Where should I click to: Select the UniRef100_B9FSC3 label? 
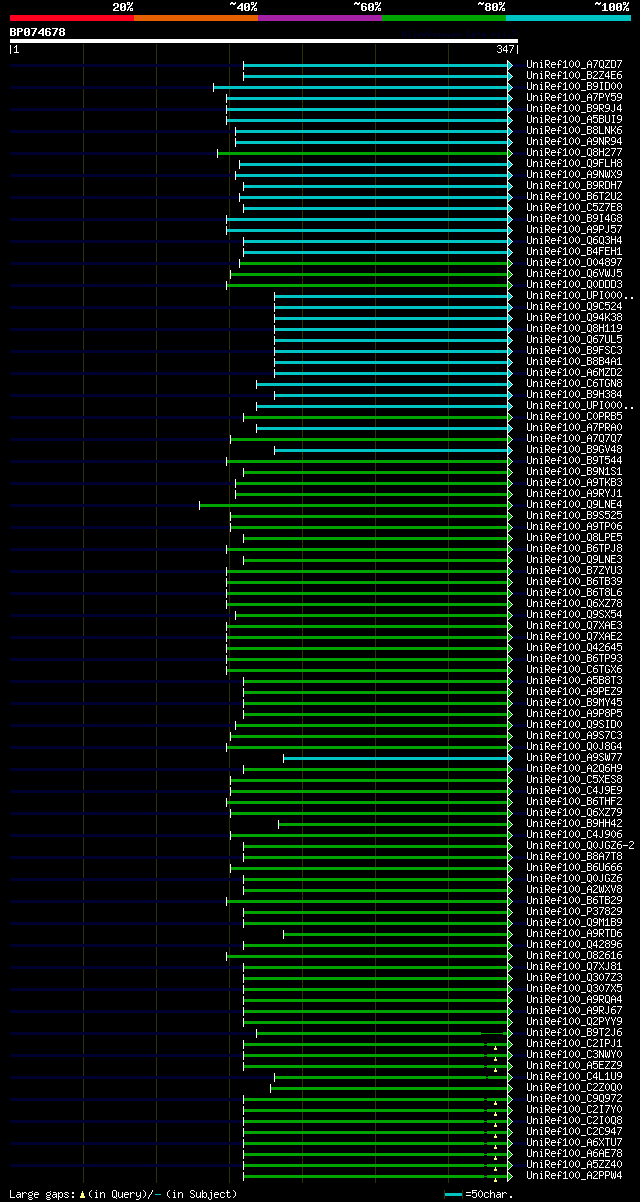[574, 350]
